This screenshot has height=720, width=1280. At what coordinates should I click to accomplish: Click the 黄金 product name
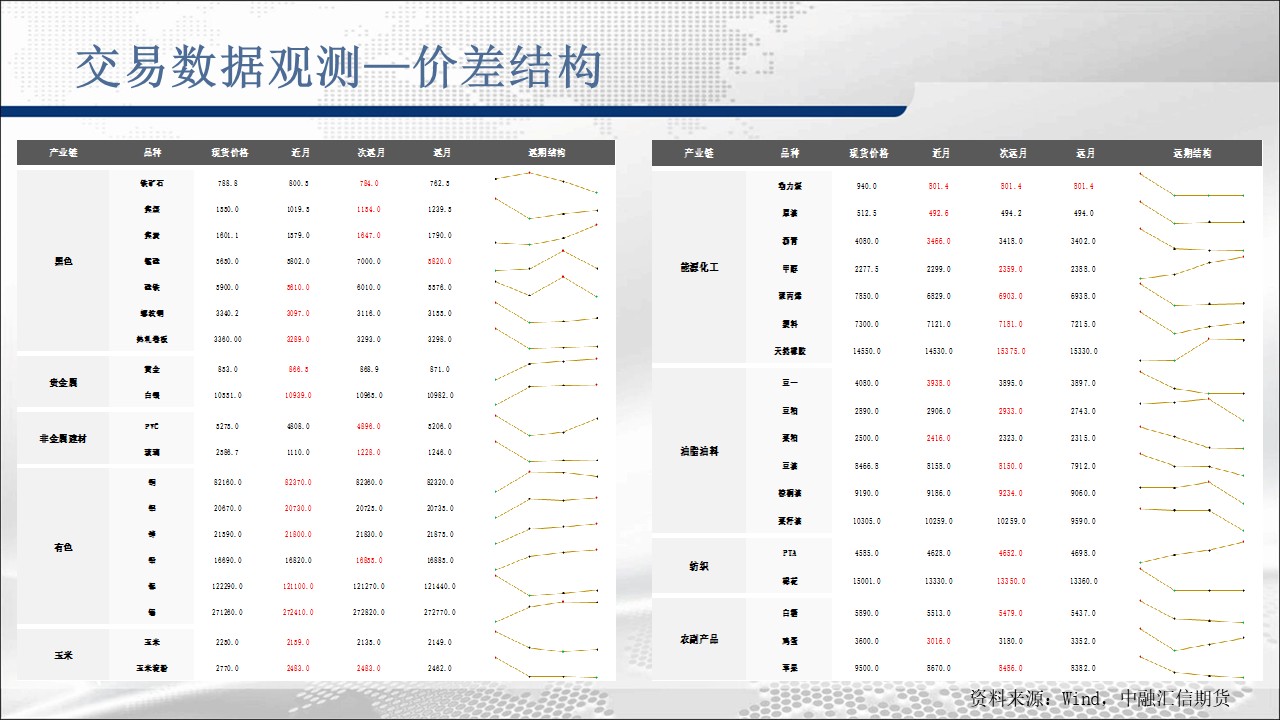tap(153, 369)
